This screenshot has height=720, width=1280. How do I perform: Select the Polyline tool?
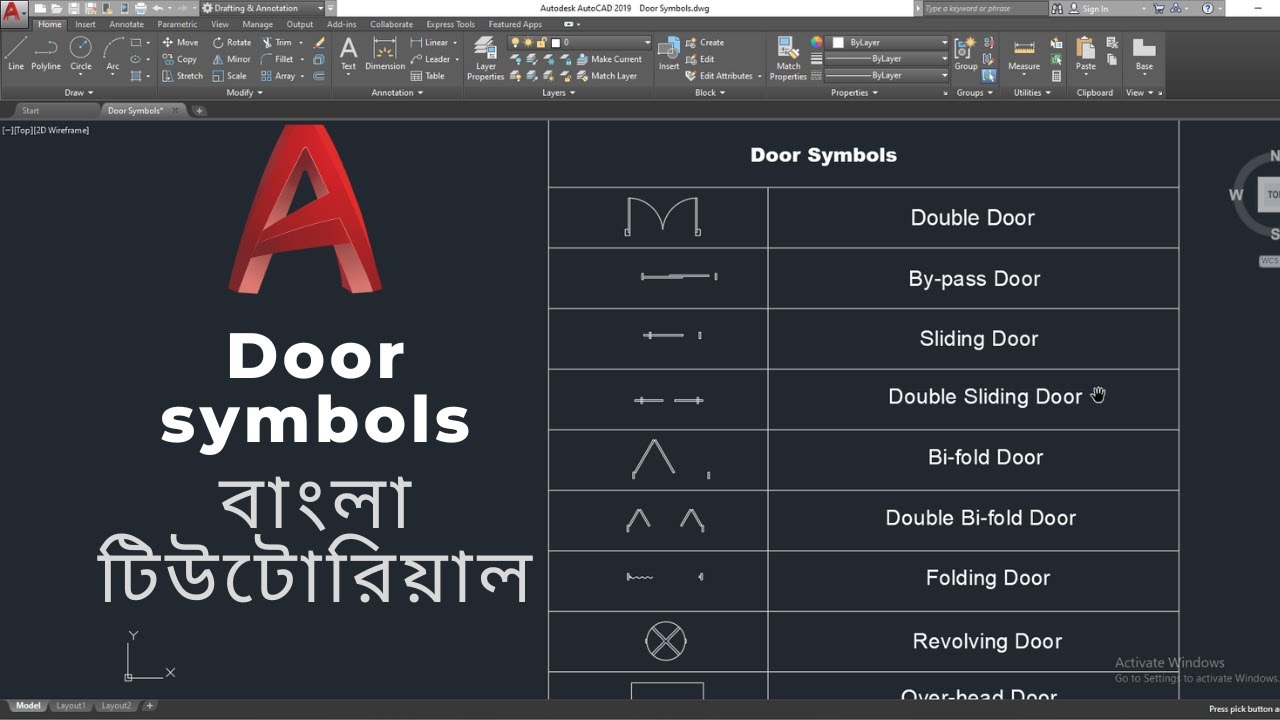pyautogui.click(x=46, y=54)
